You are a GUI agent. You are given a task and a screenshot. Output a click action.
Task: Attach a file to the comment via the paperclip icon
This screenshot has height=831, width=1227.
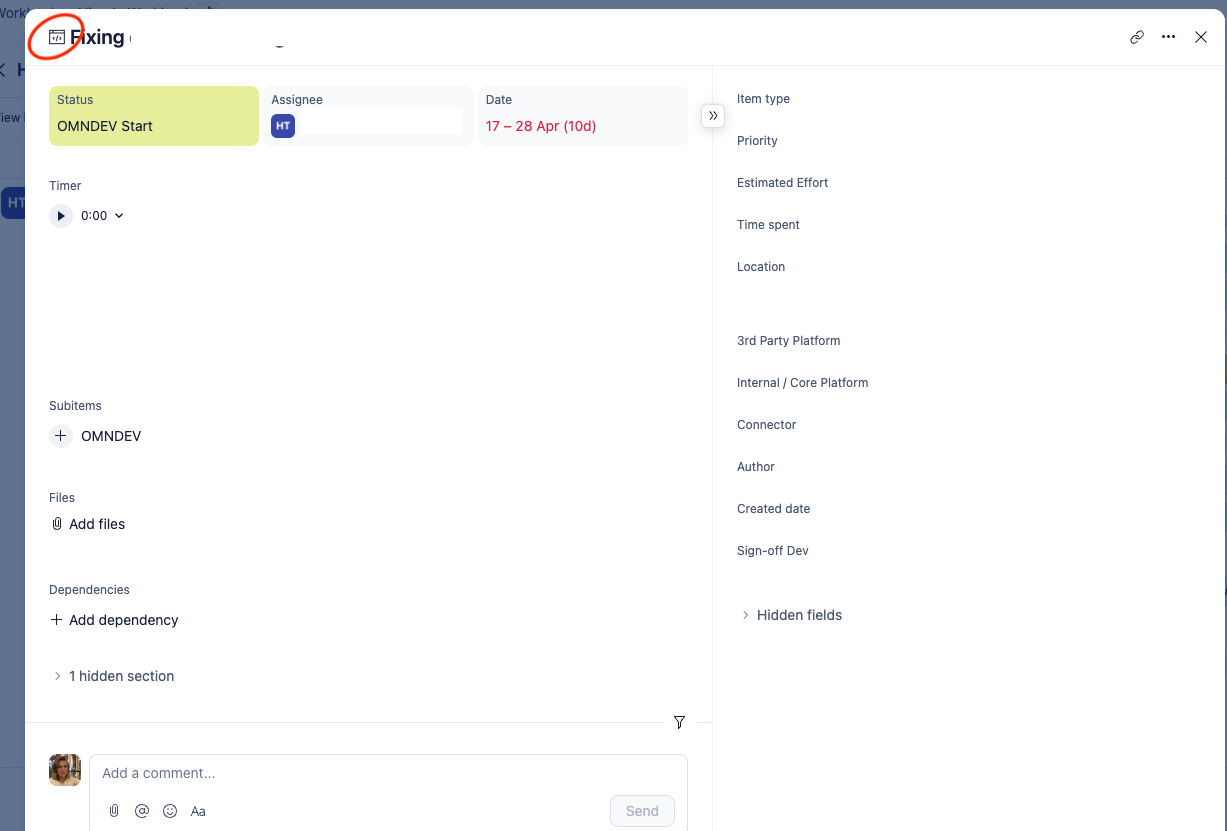pyautogui.click(x=114, y=811)
